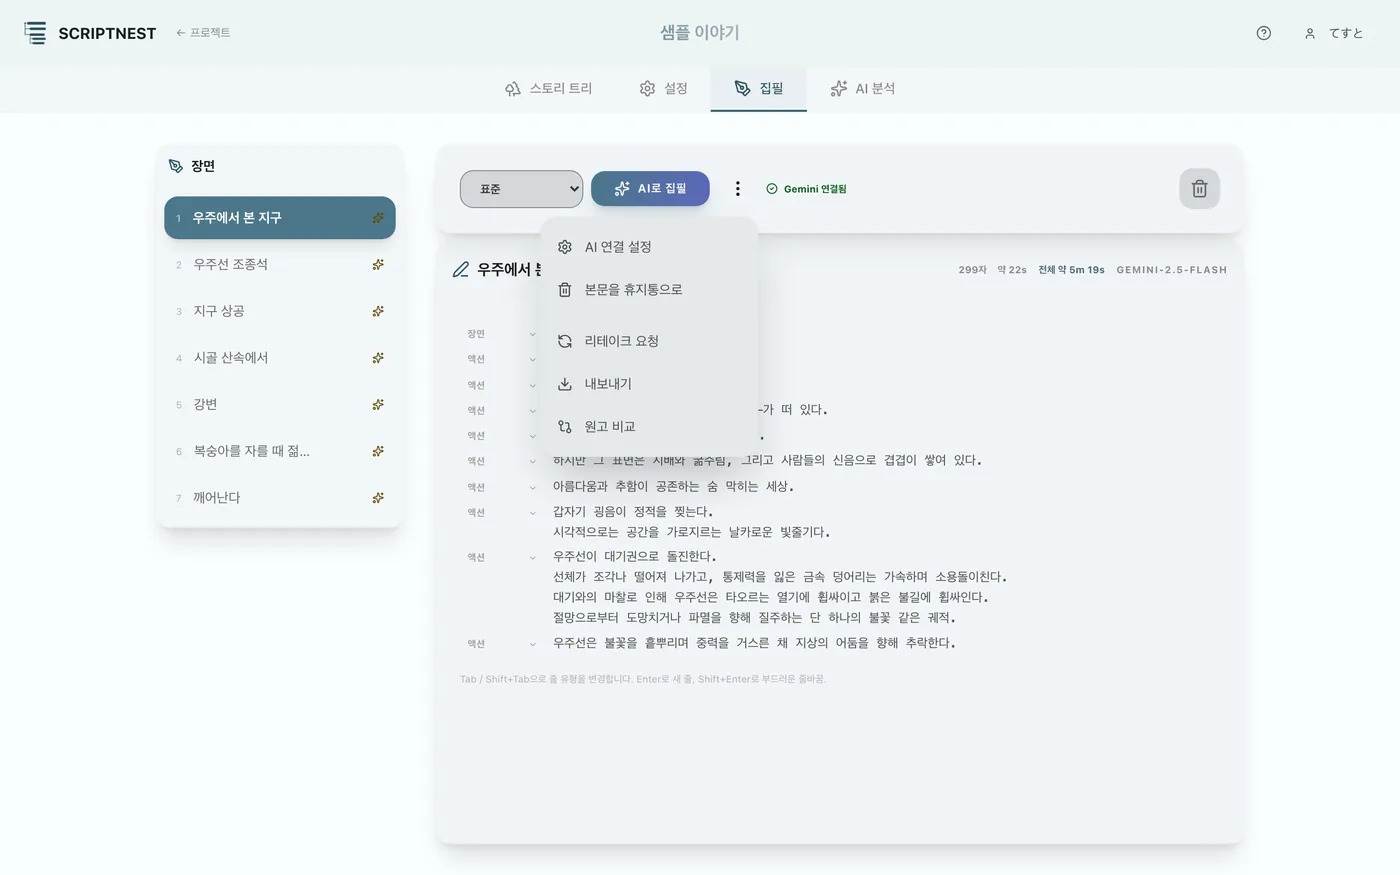The image size is (1400, 875).
Task: Click sparkle icon on 시골 산속에서 row
Action: coord(378,358)
